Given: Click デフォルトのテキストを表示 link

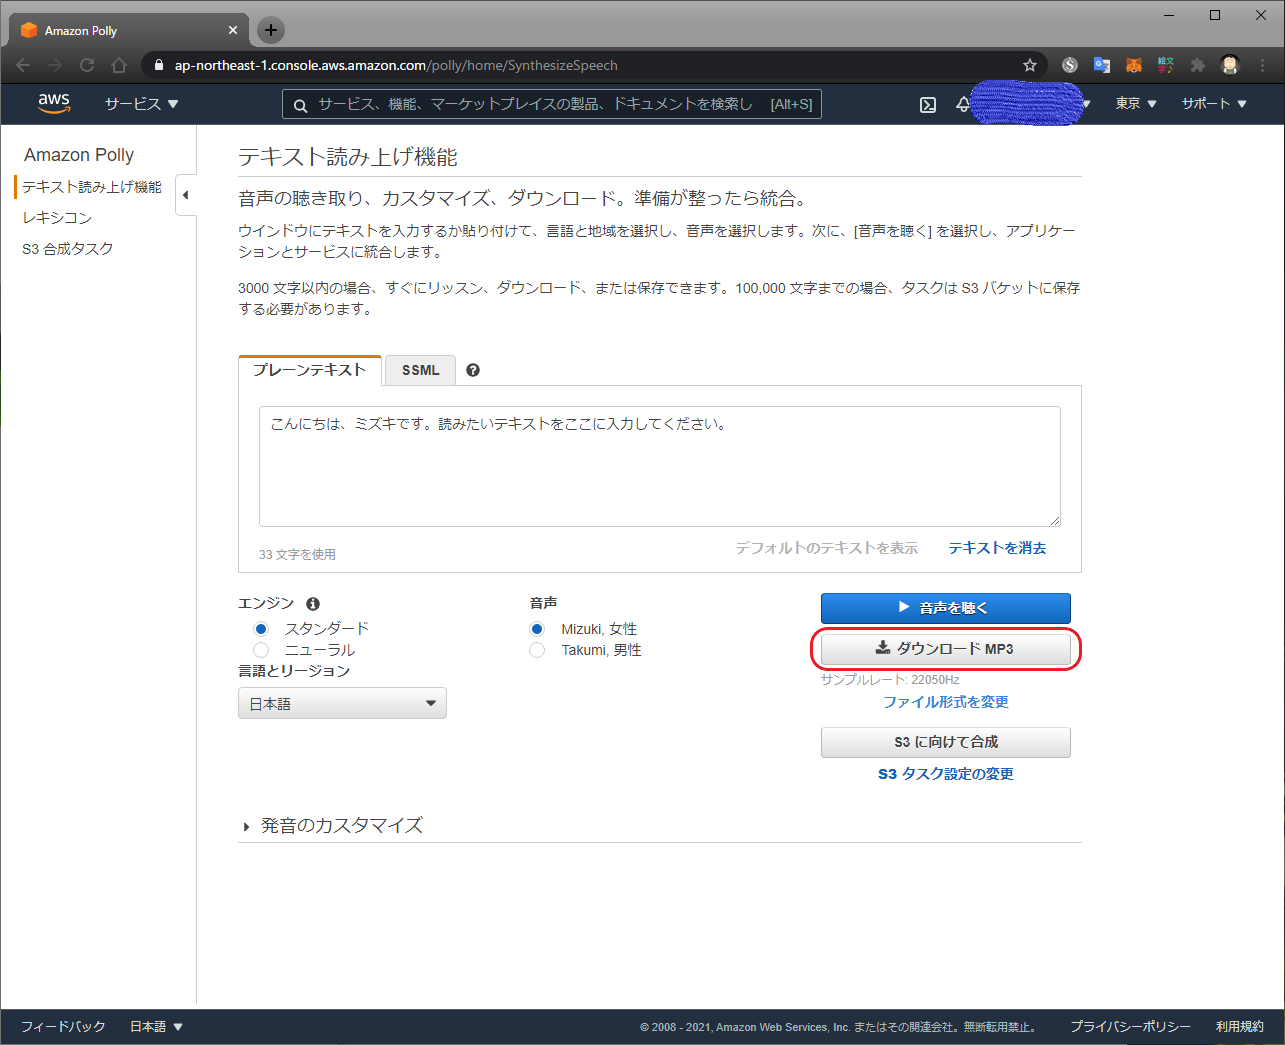Looking at the screenshot, I should [x=826, y=548].
